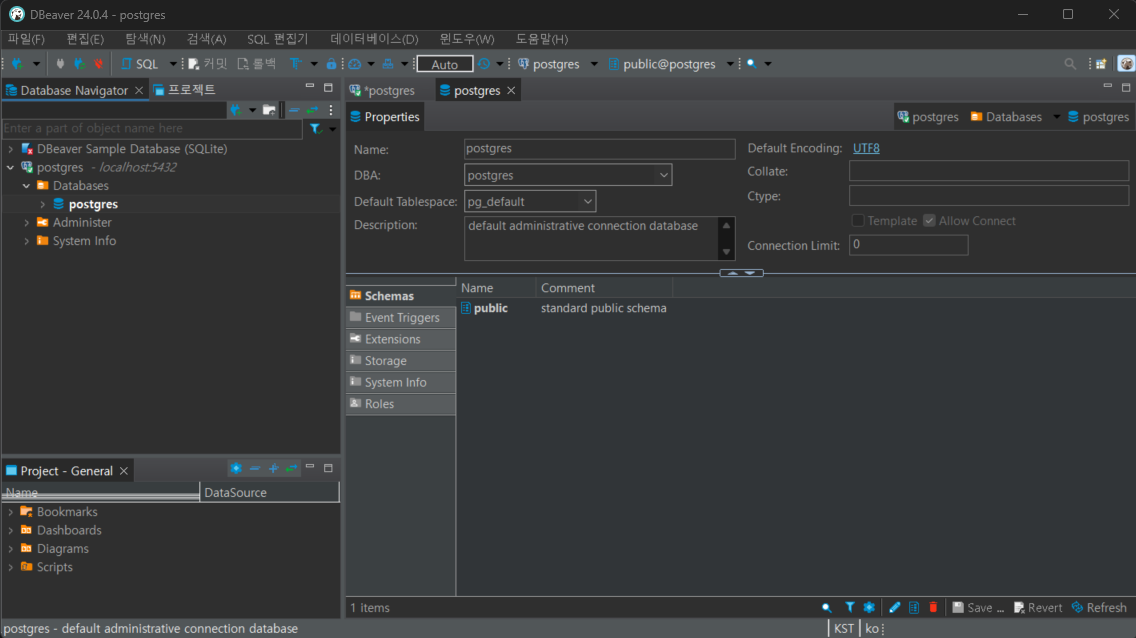The height and width of the screenshot is (638, 1136).
Task: Expand the Bookmarks project folder
Action: (x=10, y=512)
